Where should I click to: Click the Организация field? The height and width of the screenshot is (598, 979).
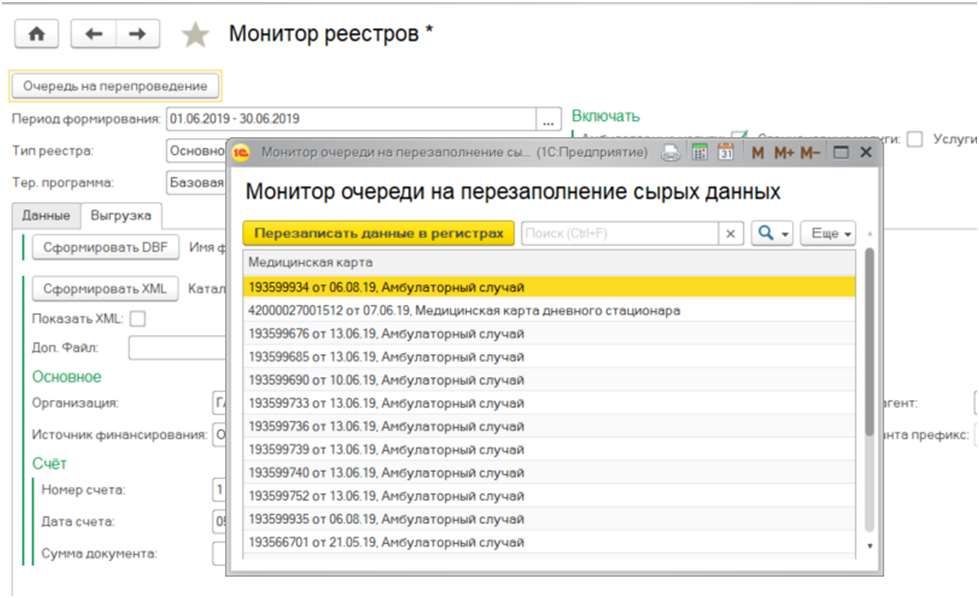tap(219, 403)
